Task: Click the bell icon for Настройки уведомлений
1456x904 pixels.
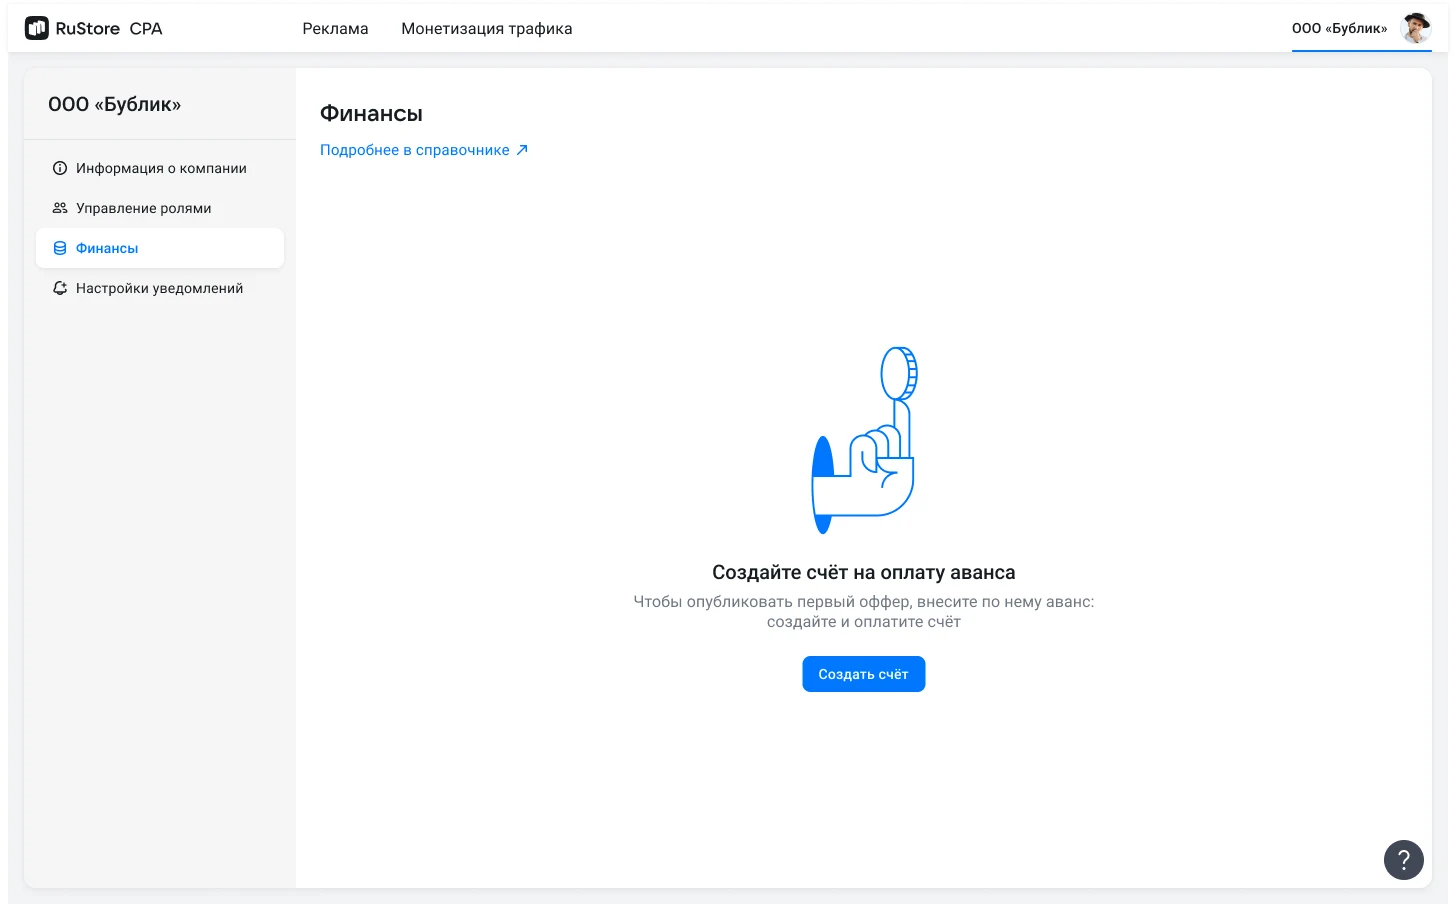Action: click(x=60, y=288)
